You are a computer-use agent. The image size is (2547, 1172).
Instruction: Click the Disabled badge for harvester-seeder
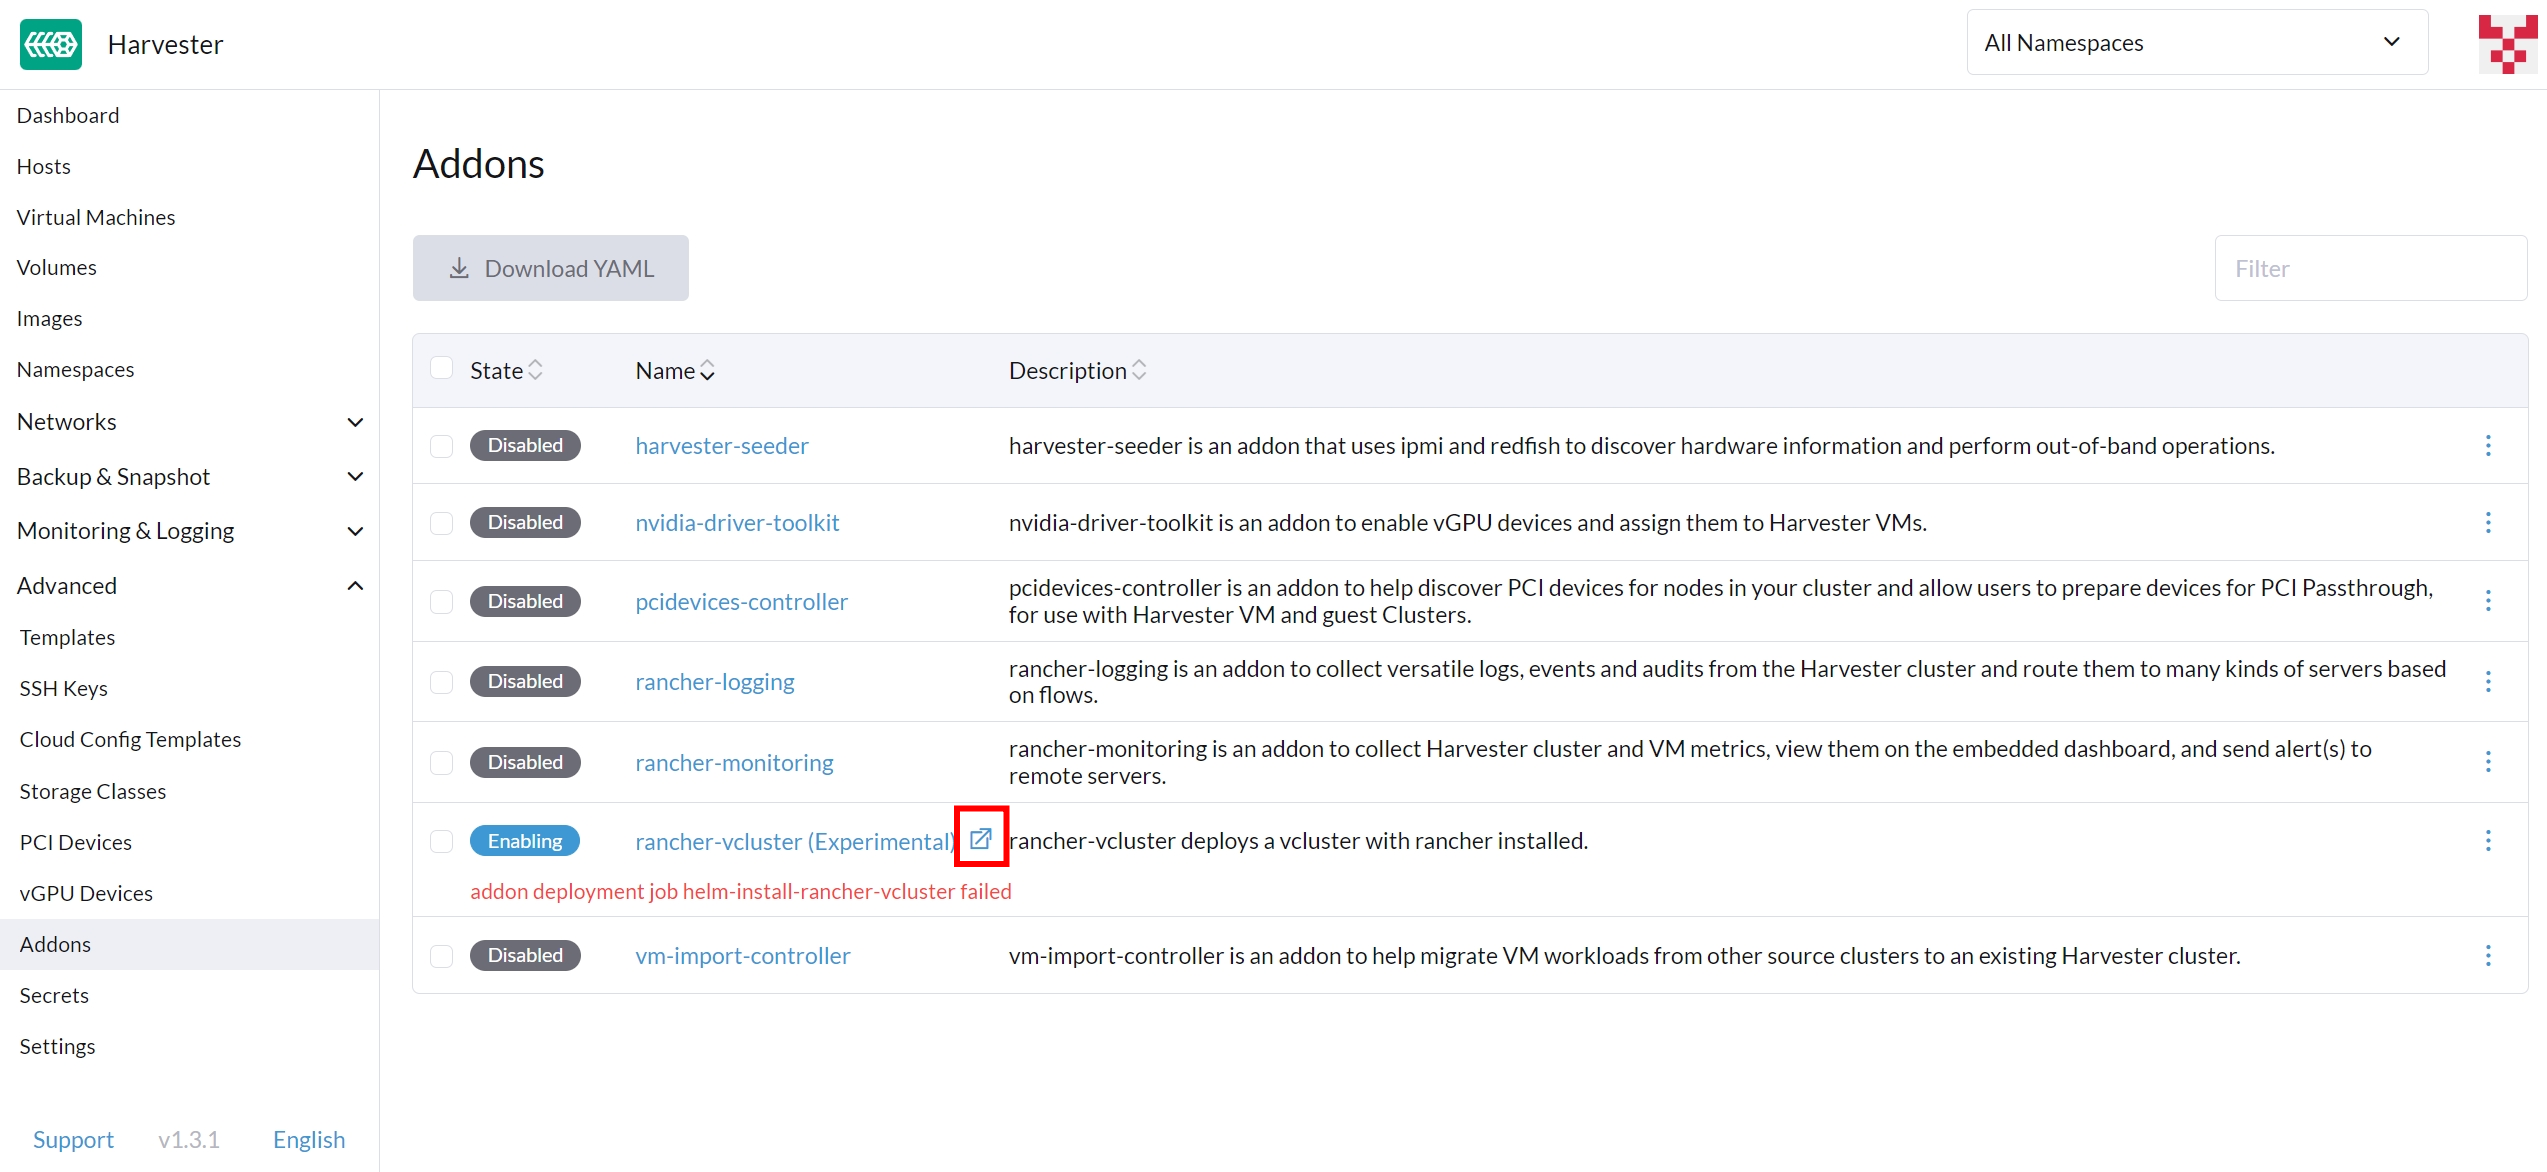525,445
